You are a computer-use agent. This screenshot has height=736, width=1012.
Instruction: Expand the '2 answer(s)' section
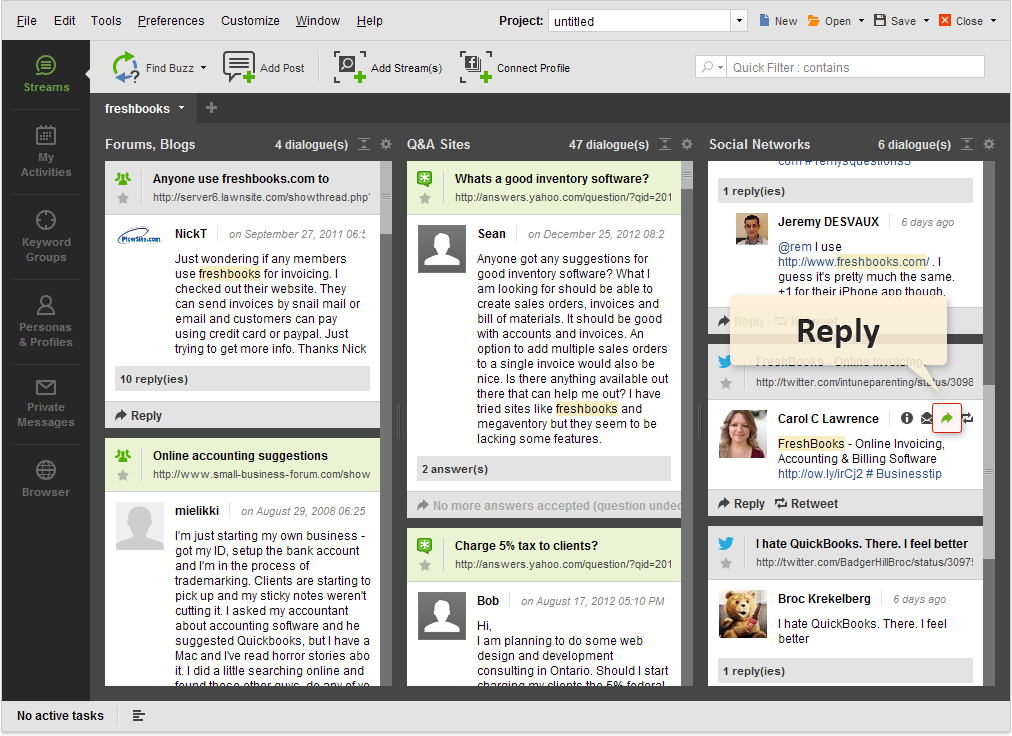point(544,469)
